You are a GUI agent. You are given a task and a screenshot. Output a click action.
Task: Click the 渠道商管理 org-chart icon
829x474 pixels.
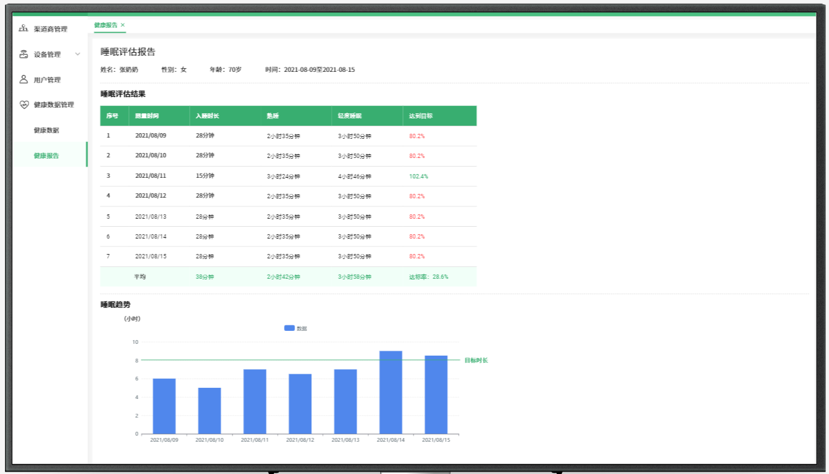tap(24, 29)
